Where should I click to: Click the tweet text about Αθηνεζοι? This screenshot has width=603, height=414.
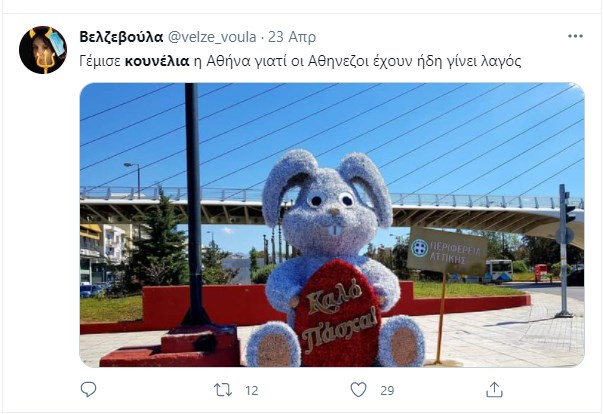[x=300, y=61]
